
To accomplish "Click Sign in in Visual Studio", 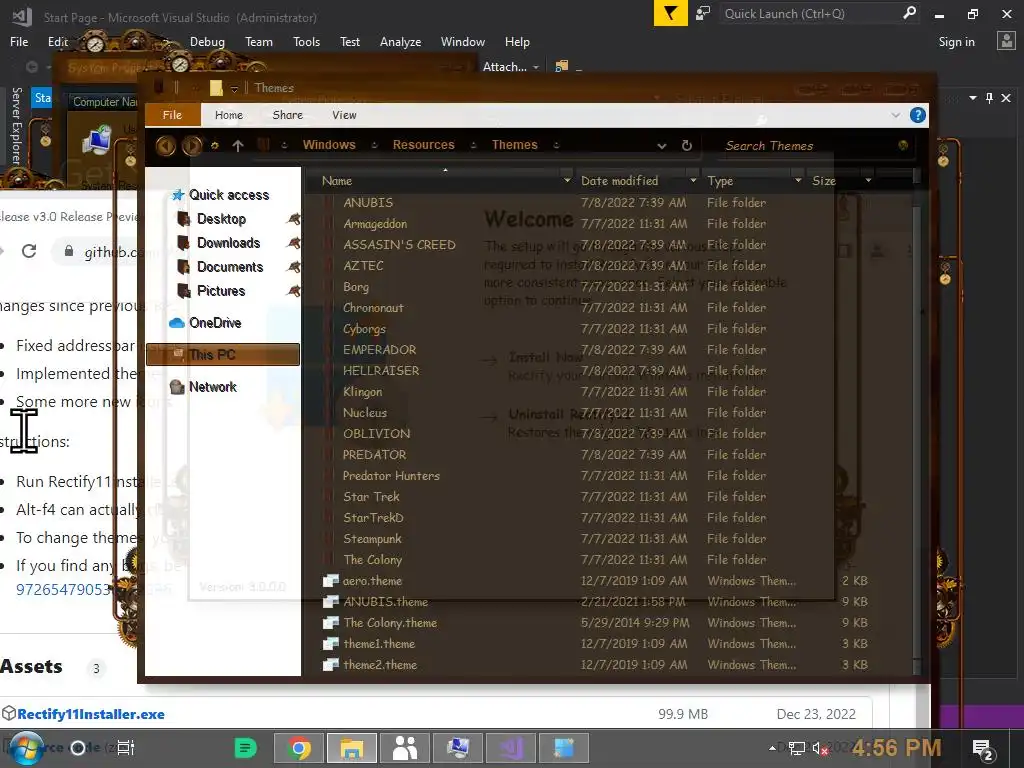I will (957, 42).
